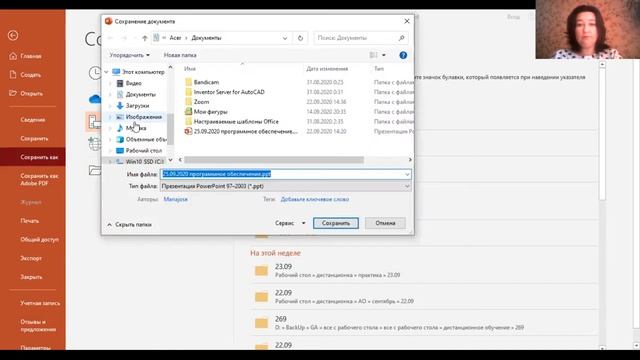Select Документы in the navigation tree
640x360 pixels.
click(140, 94)
